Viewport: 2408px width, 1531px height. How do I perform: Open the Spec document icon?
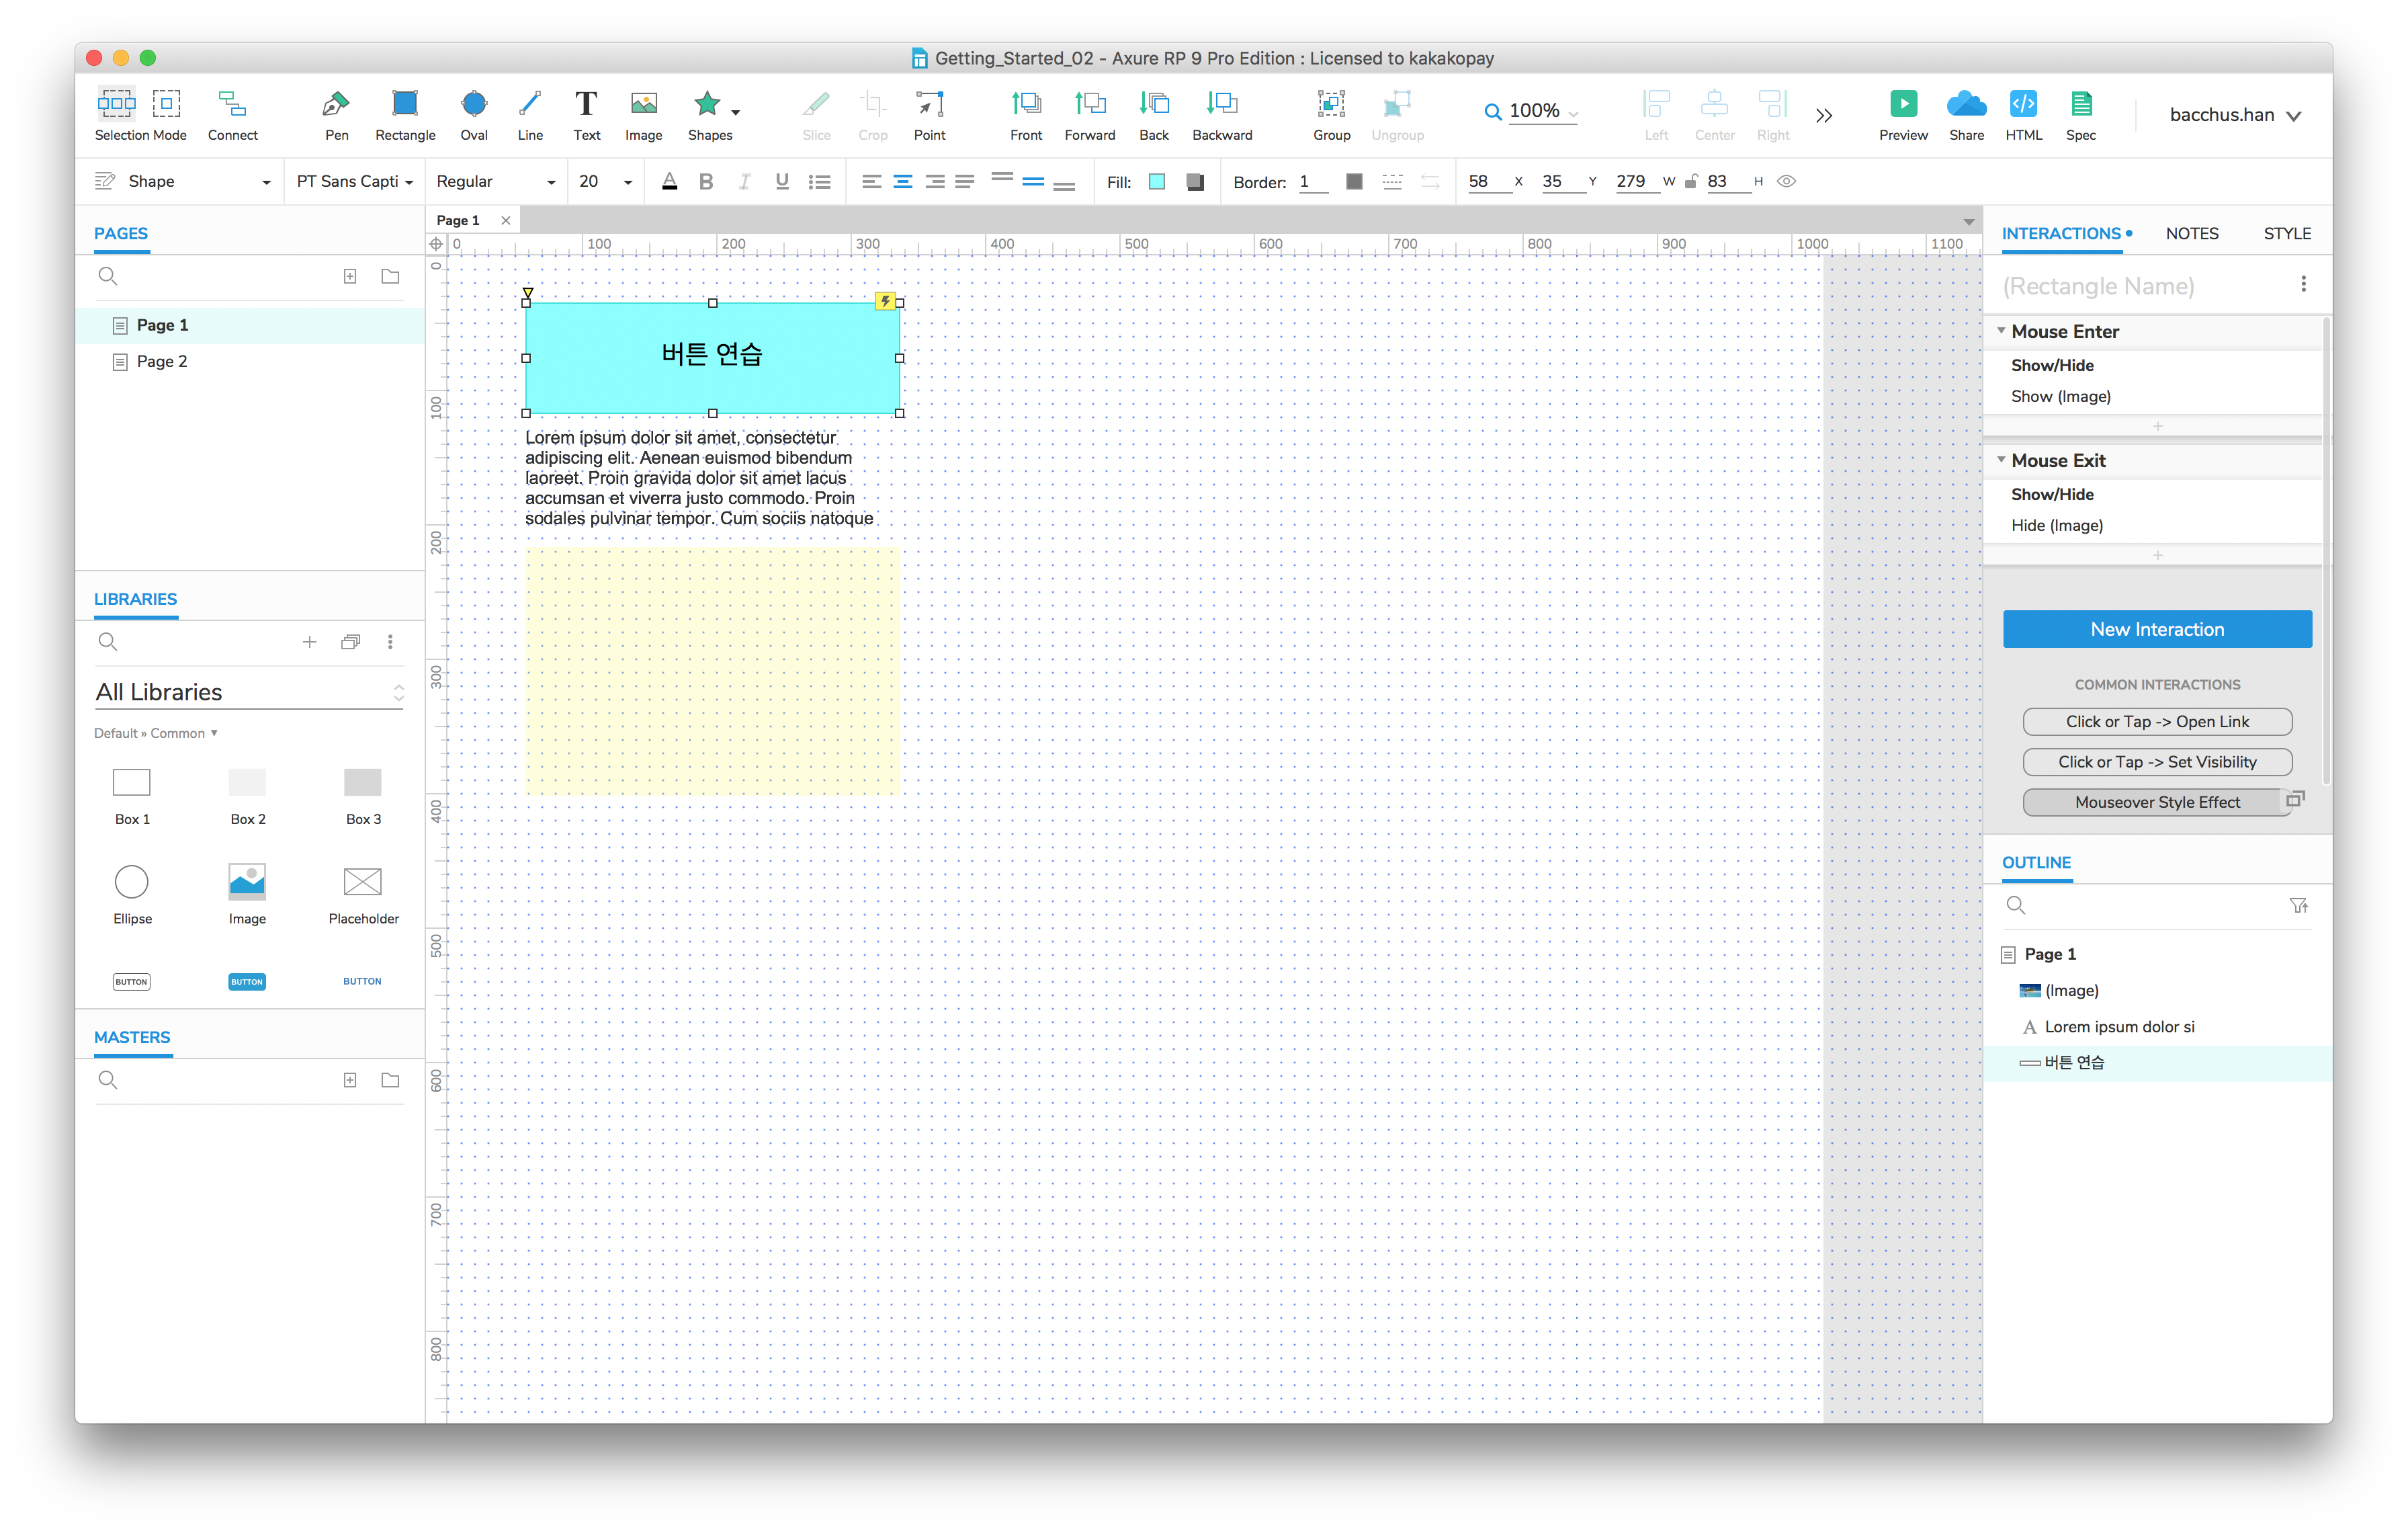(x=2080, y=104)
